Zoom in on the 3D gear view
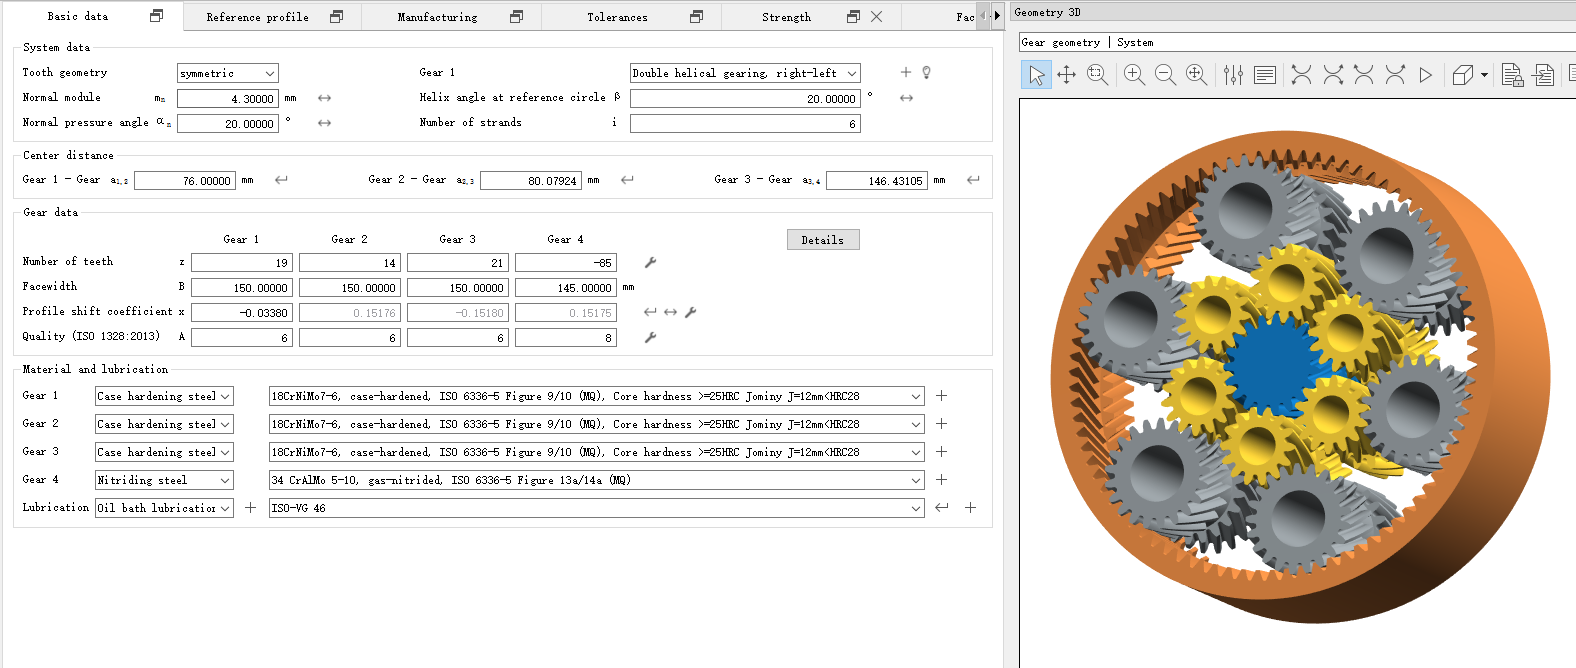 coord(1134,75)
